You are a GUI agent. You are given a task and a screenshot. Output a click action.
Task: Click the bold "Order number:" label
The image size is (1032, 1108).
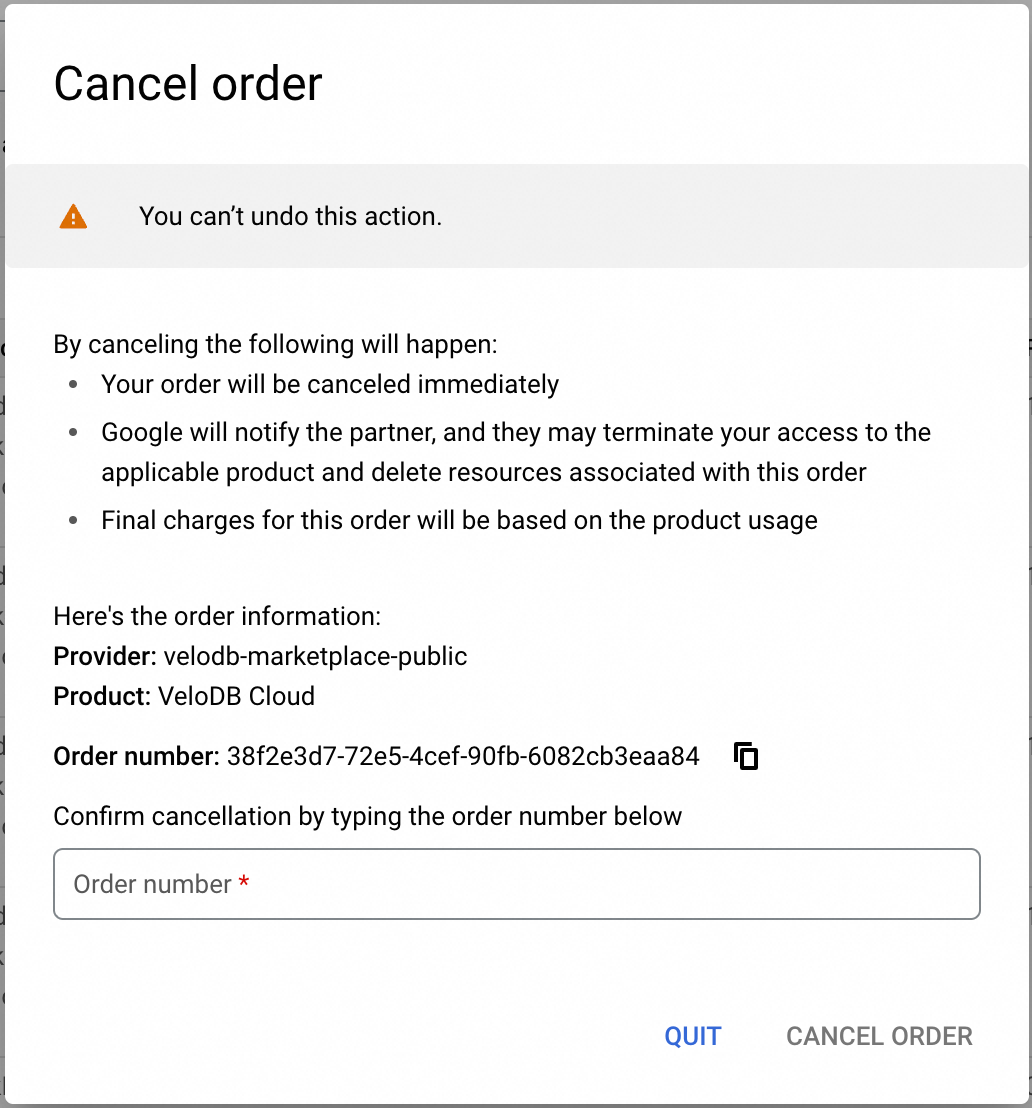(x=136, y=756)
